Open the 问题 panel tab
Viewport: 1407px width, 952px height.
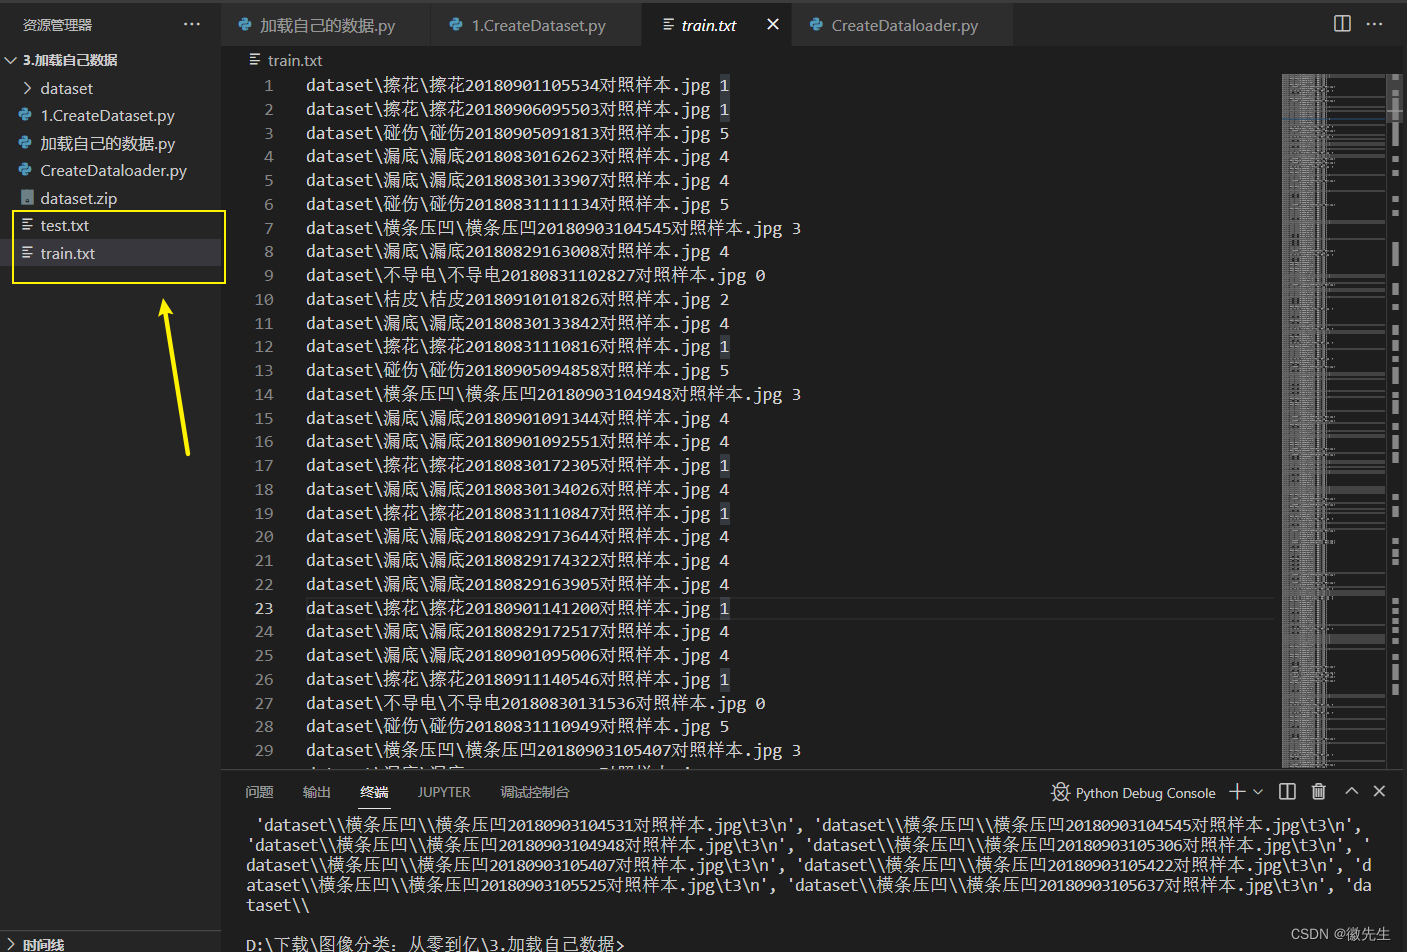(259, 792)
